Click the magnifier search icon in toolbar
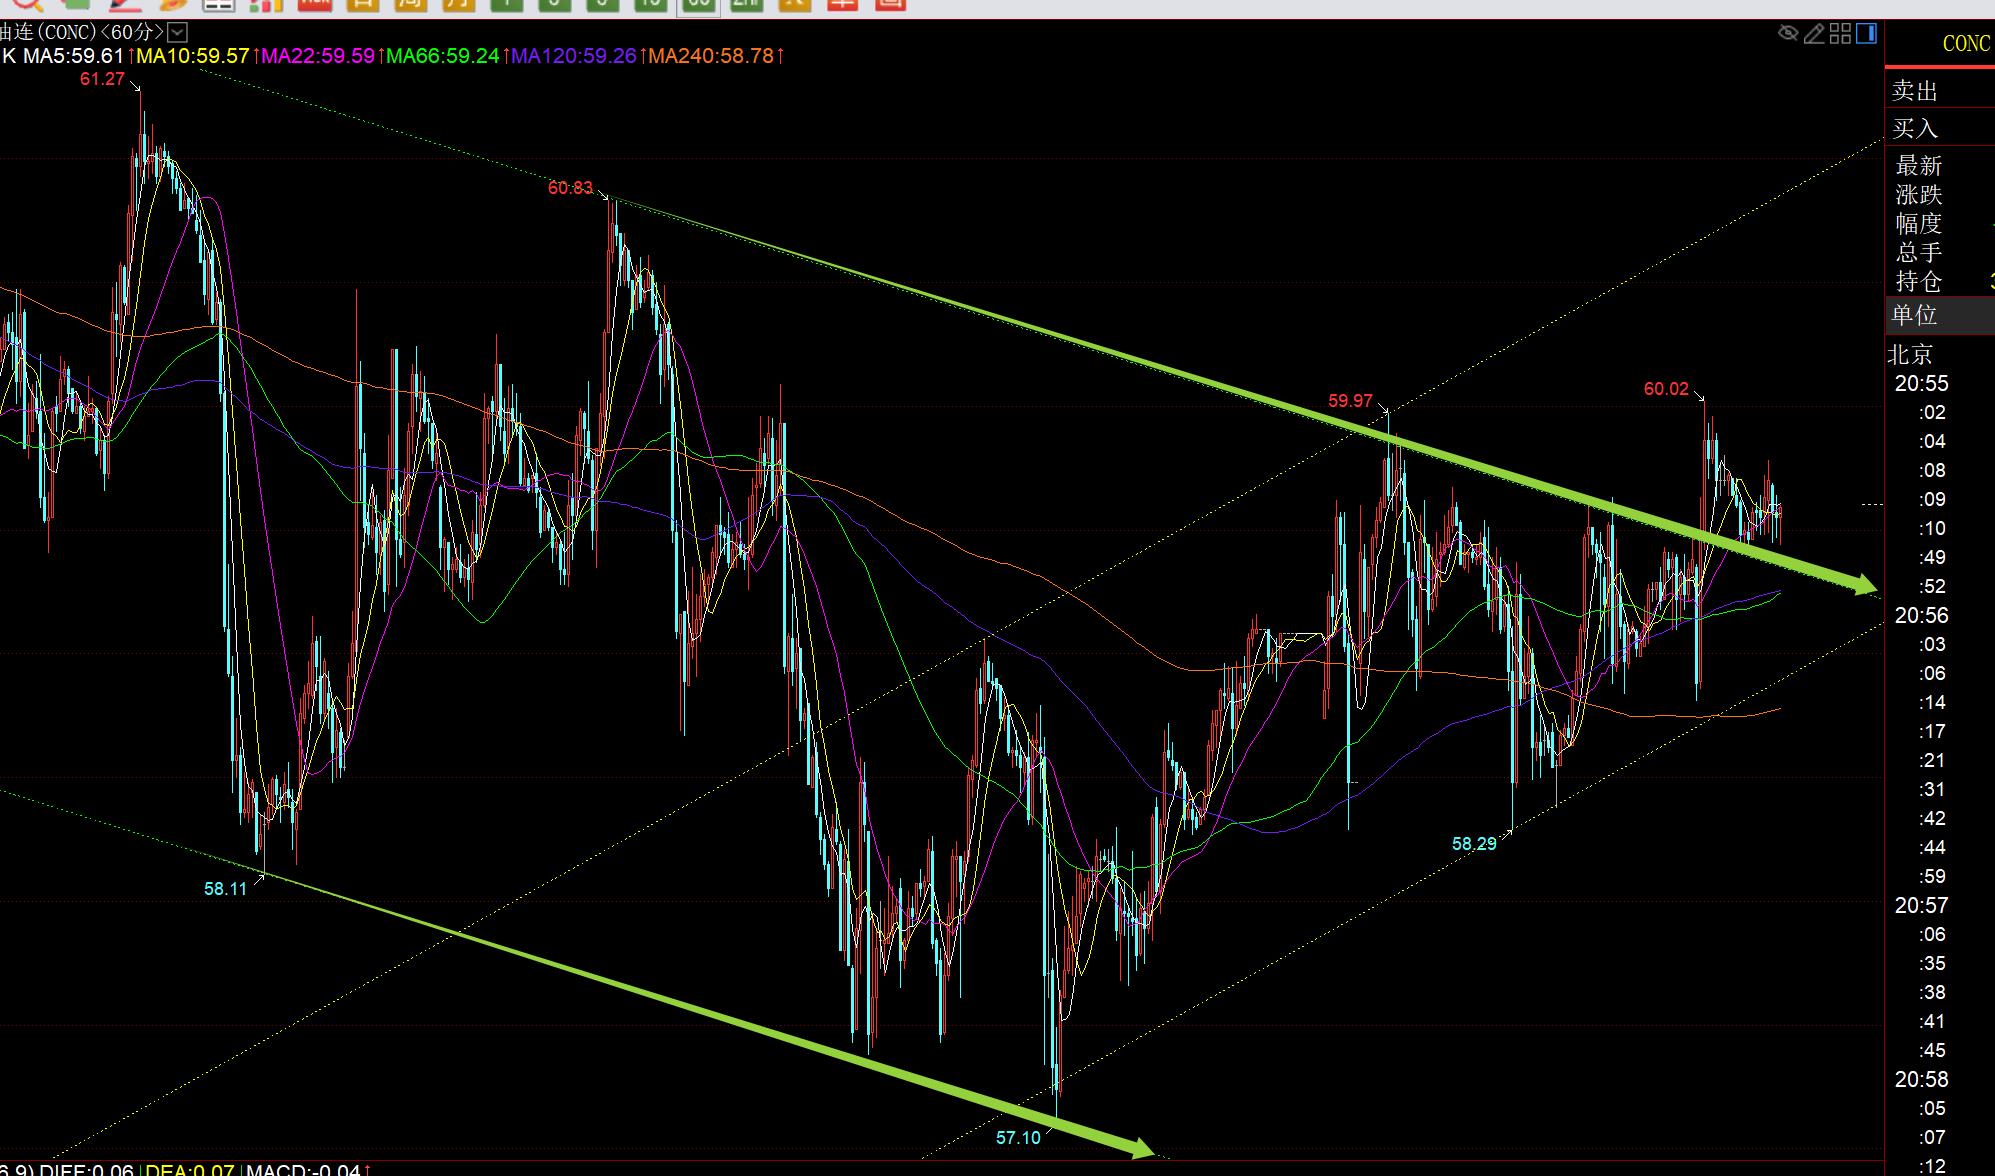 click(26, 3)
